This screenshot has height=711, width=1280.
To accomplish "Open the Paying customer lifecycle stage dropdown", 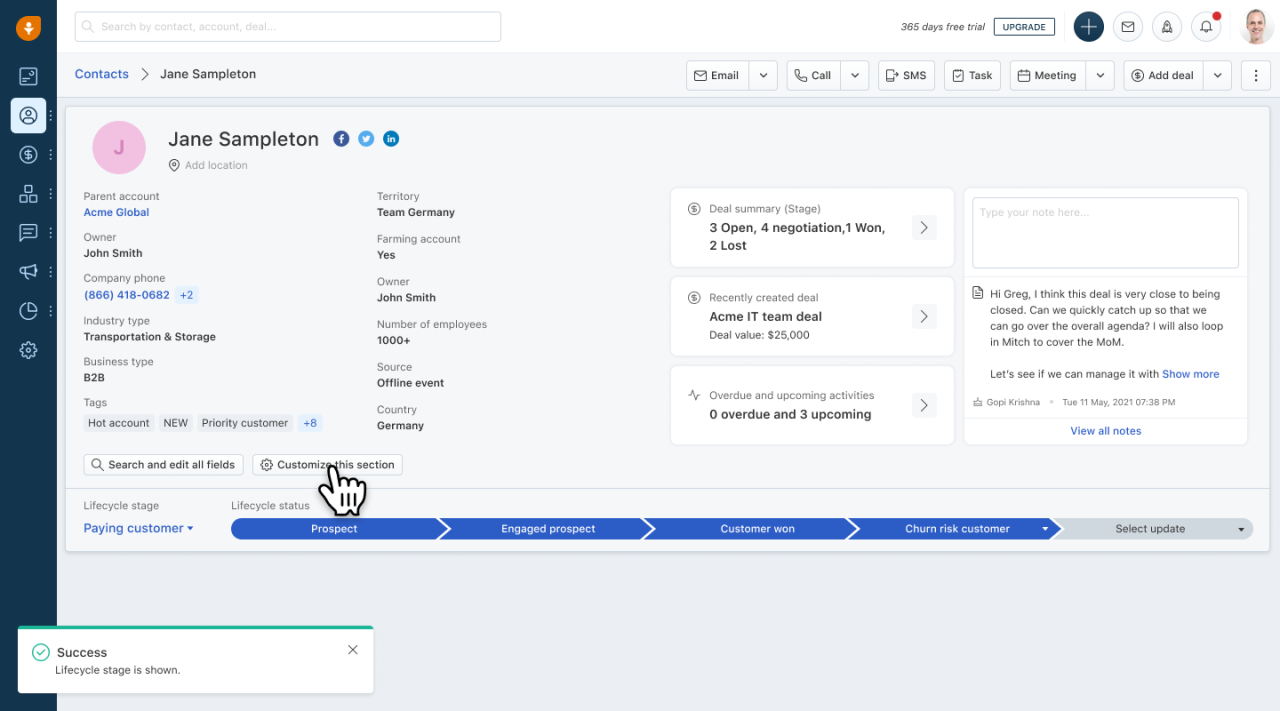I will [138, 529].
